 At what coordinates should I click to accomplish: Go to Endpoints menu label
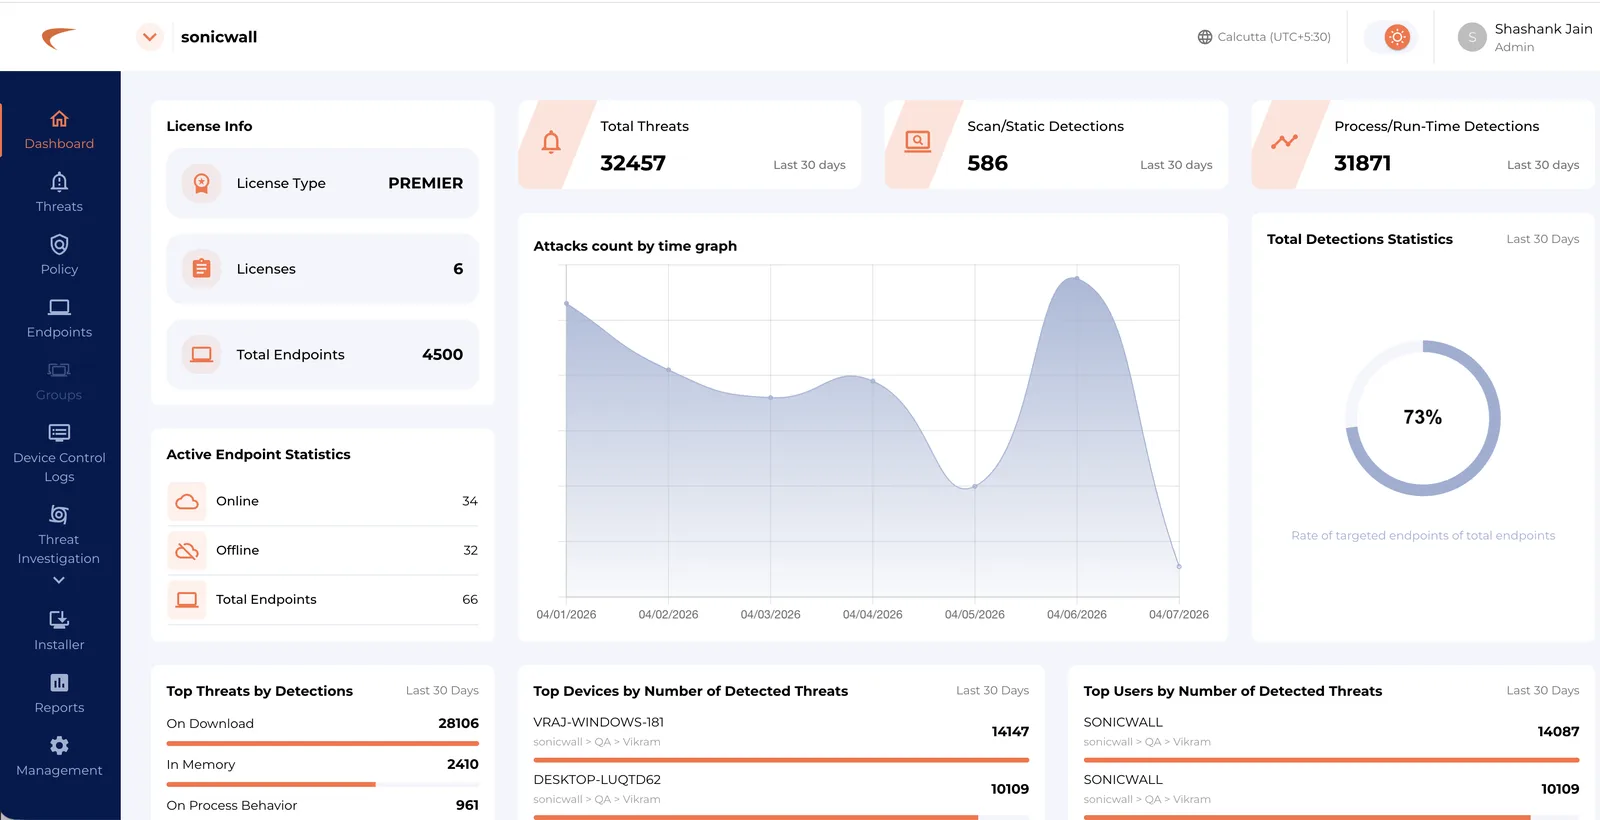tap(59, 333)
